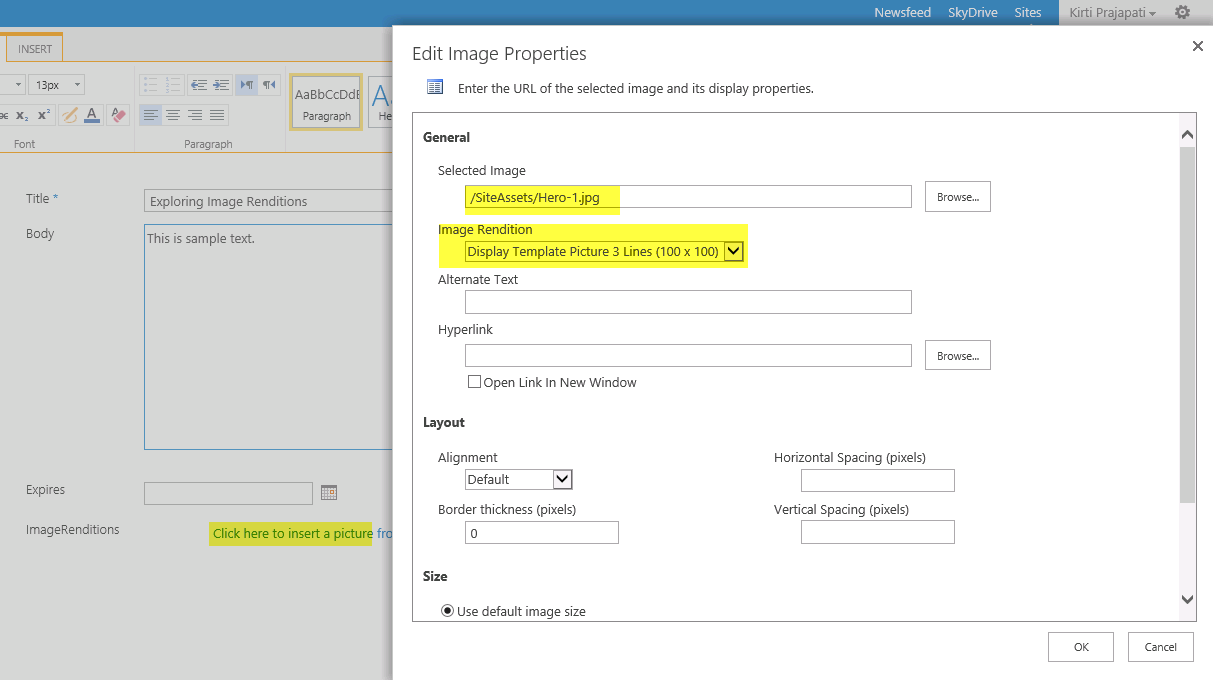Select the text highlight color tool
1213x680 pixels.
tap(69, 115)
